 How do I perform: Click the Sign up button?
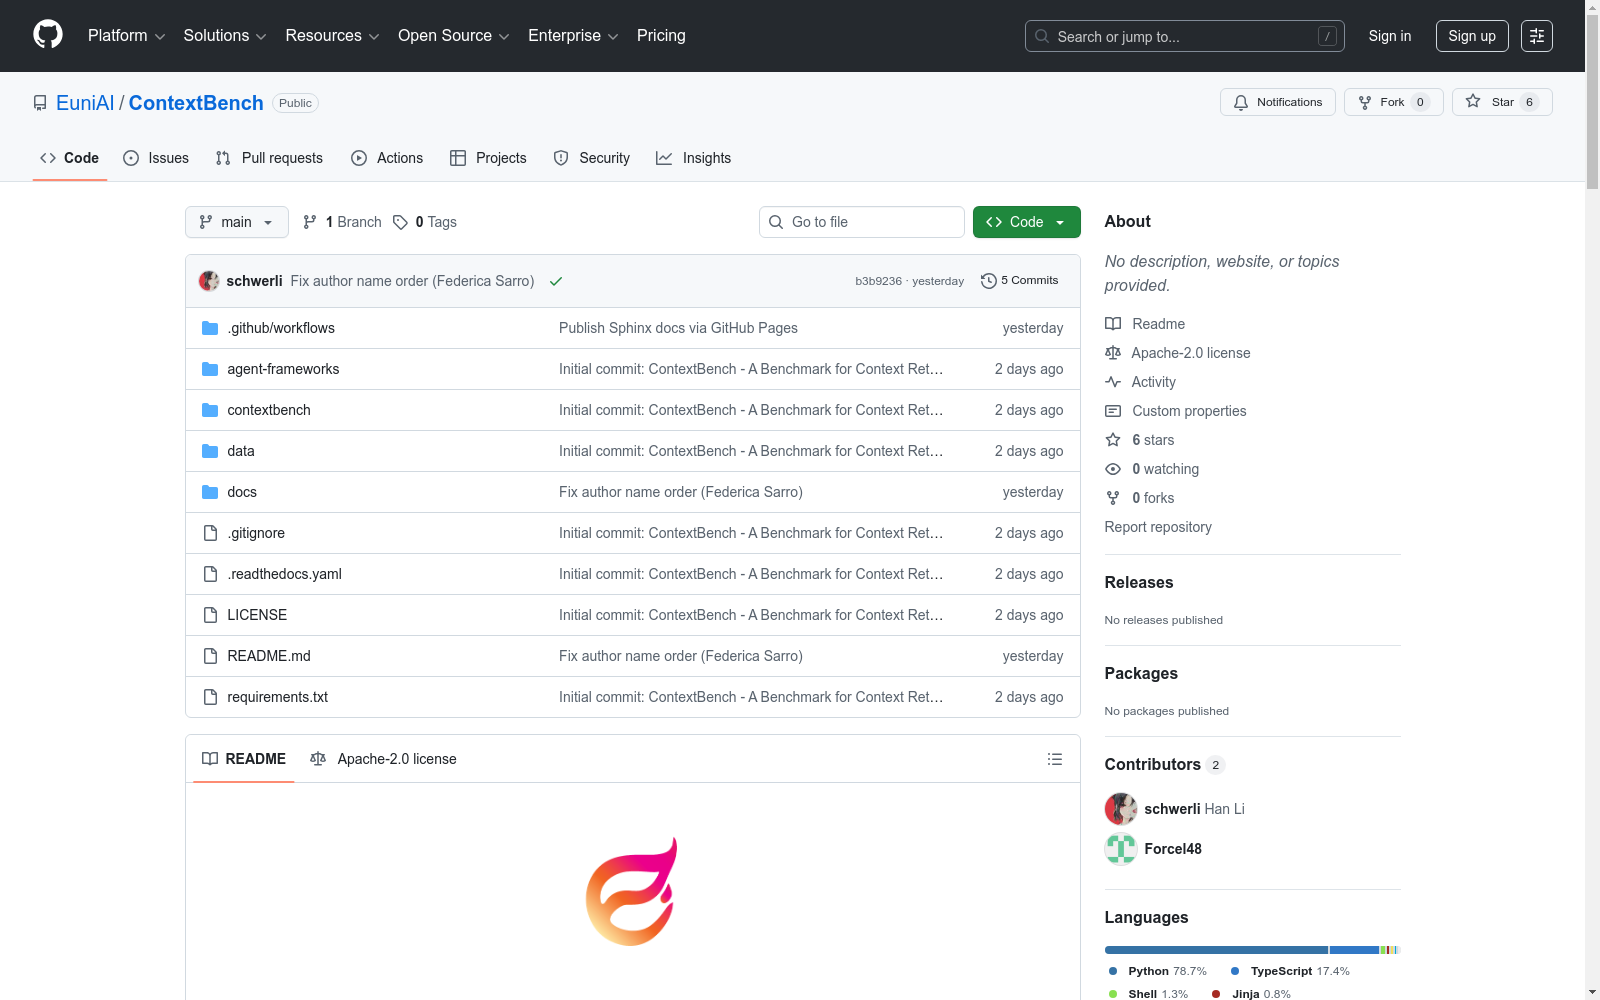coord(1472,36)
